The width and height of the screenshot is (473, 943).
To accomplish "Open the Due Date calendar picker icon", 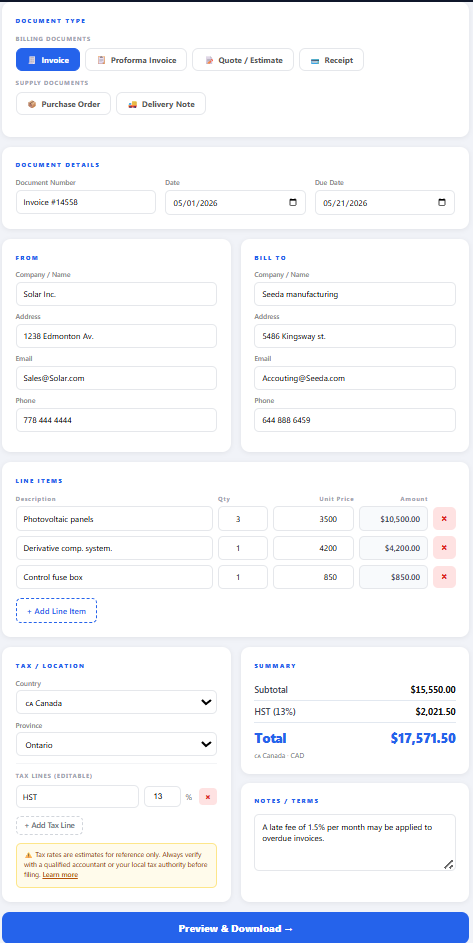I will 442,203.
